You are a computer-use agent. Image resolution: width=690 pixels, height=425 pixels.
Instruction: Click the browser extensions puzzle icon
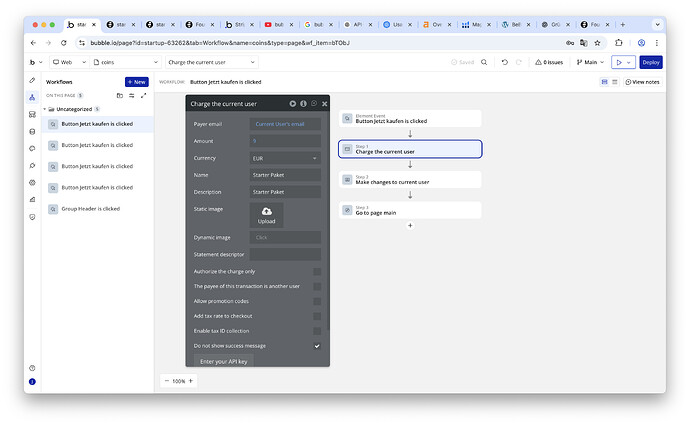(x=619, y=43)
